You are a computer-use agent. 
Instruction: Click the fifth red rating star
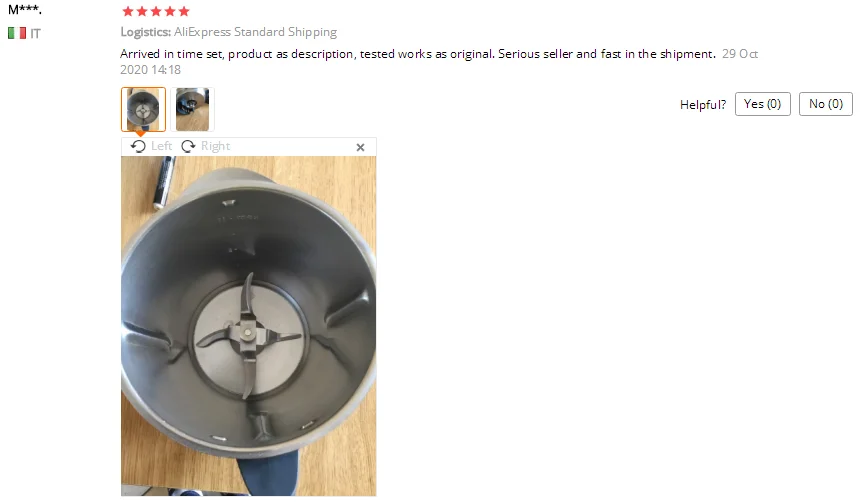pos(184,11)
